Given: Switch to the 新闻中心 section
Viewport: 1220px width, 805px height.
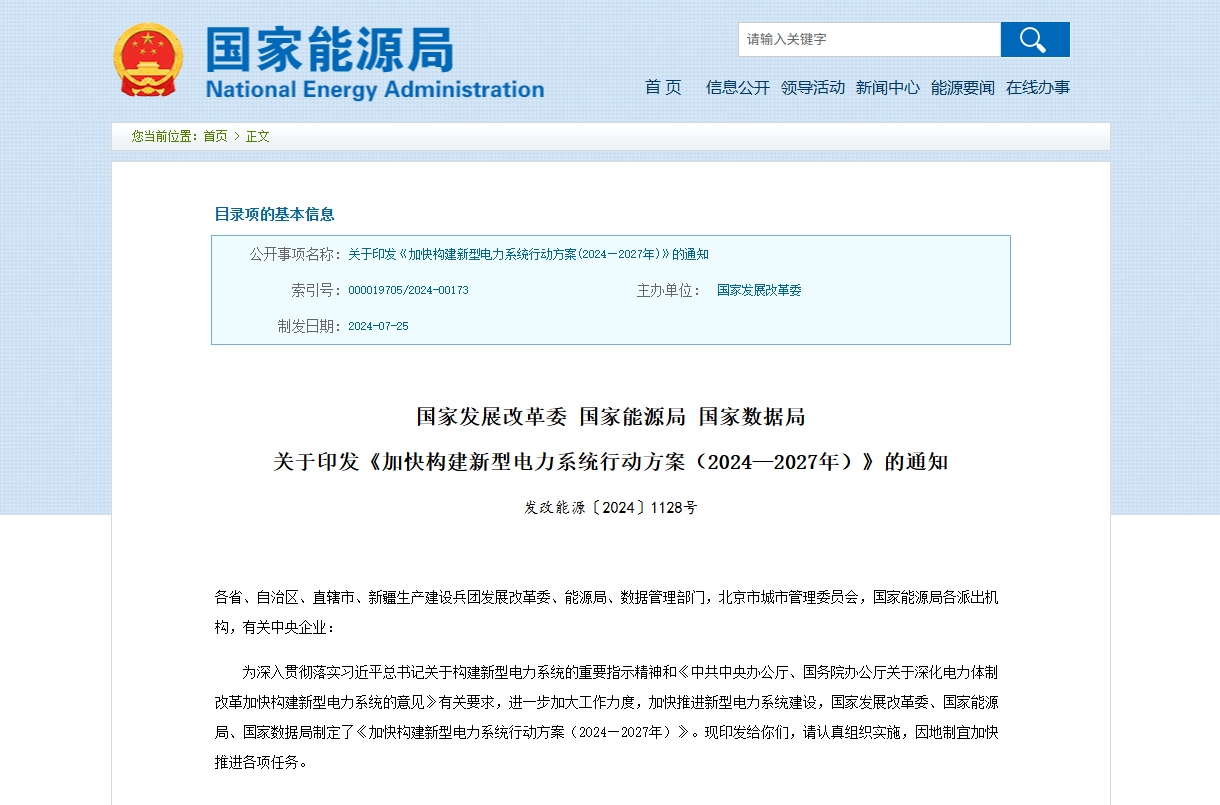Looking at the screenshot, I should point(887,88).
